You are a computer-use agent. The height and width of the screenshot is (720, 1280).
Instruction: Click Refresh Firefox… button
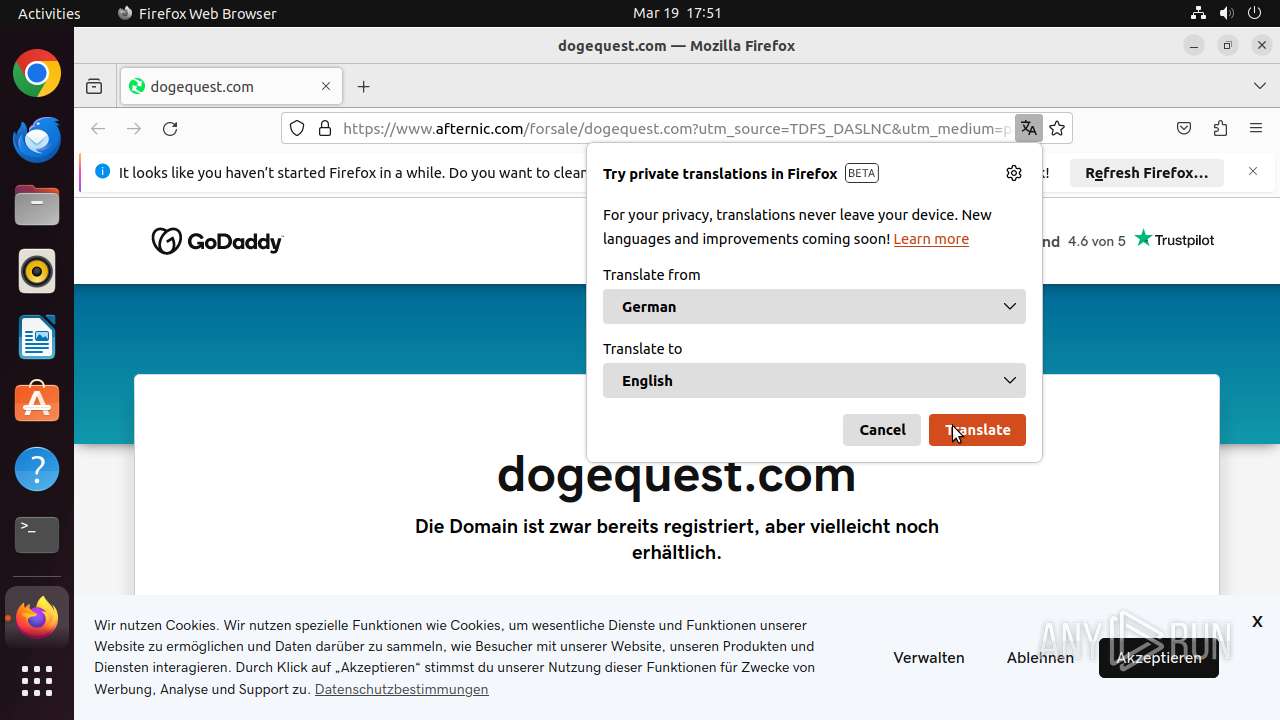1147,173
